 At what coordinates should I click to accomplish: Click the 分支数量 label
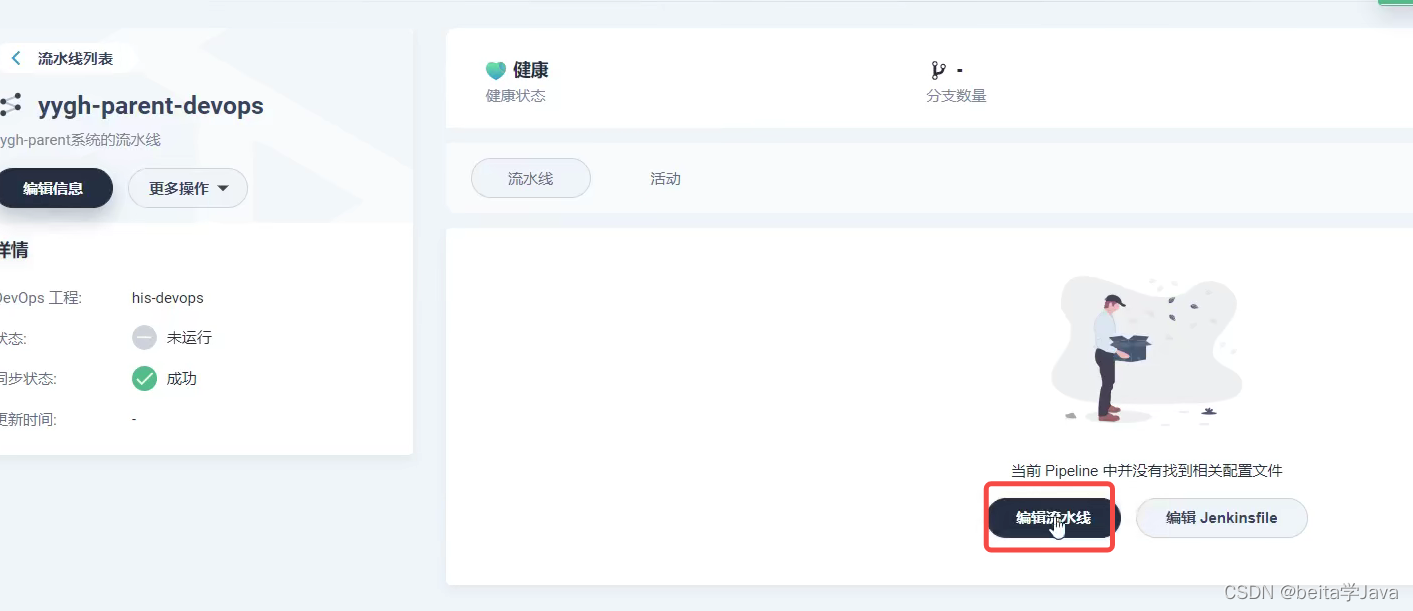click(x=956, y=96)
